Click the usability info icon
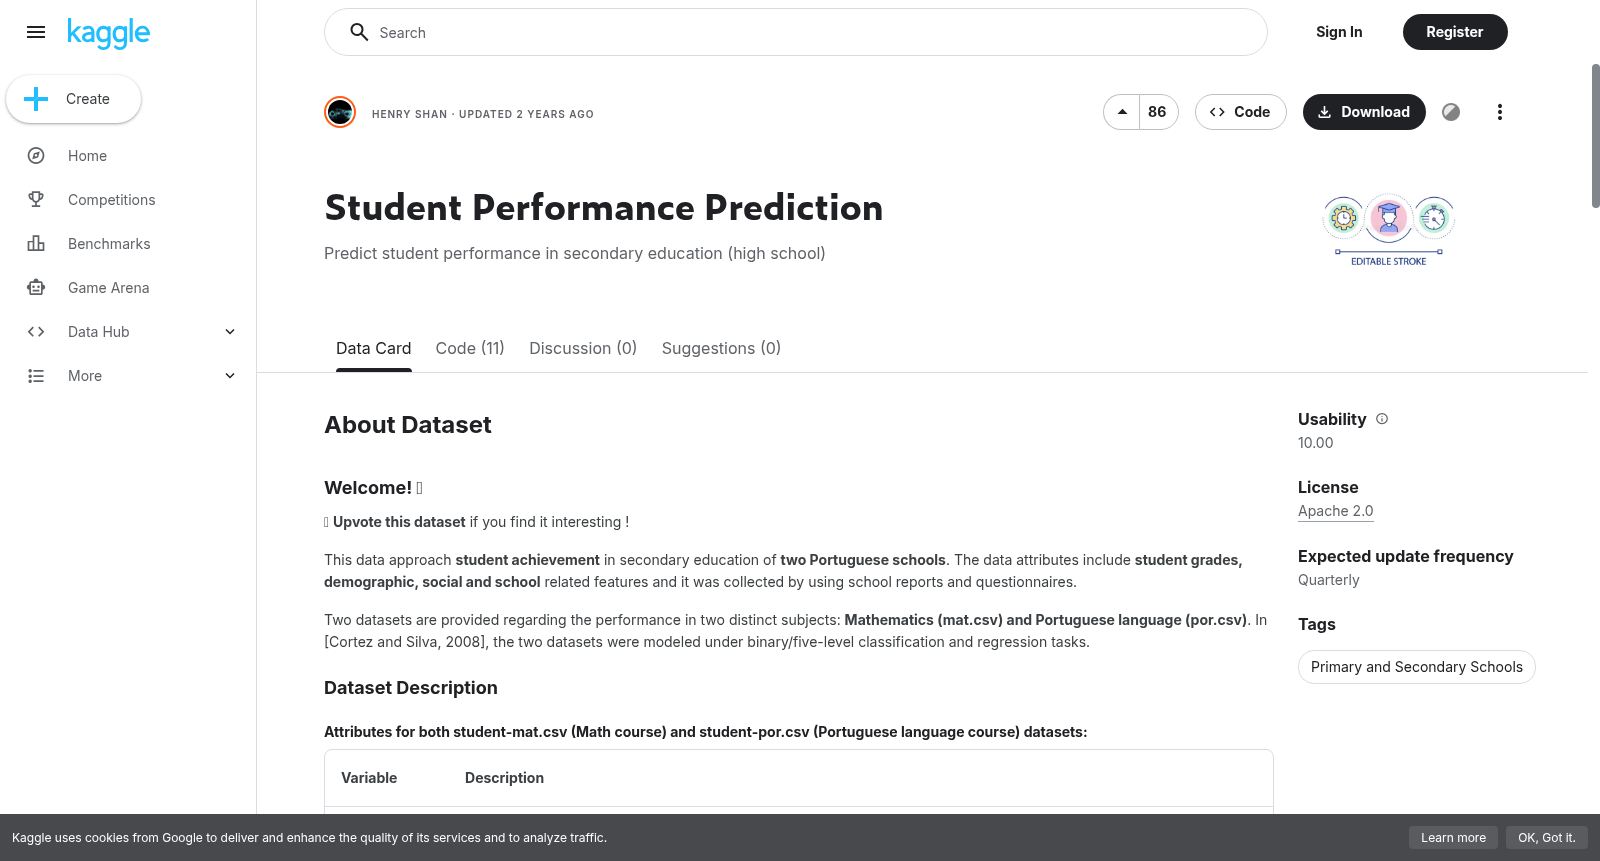Screen dimensions: 1600x861 [x=1382, y=419]
